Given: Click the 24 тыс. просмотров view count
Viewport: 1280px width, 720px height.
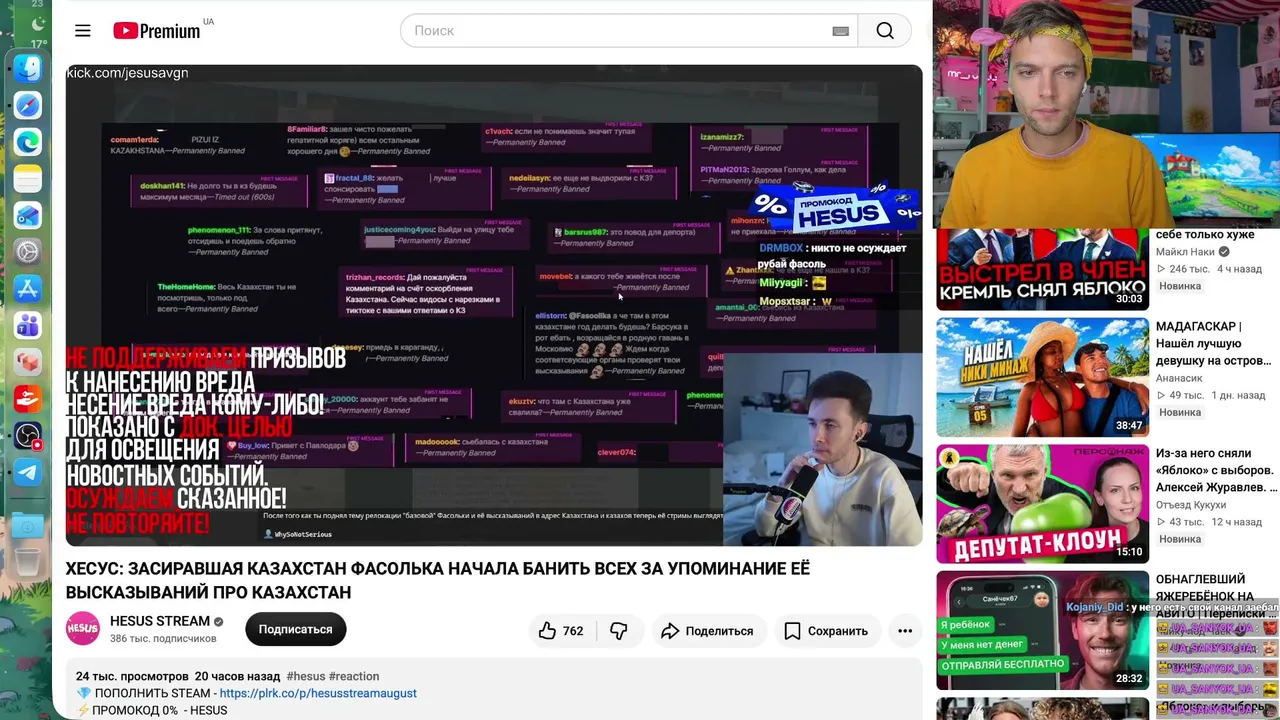Looking at the screenshot, I should tap(132, 676).
